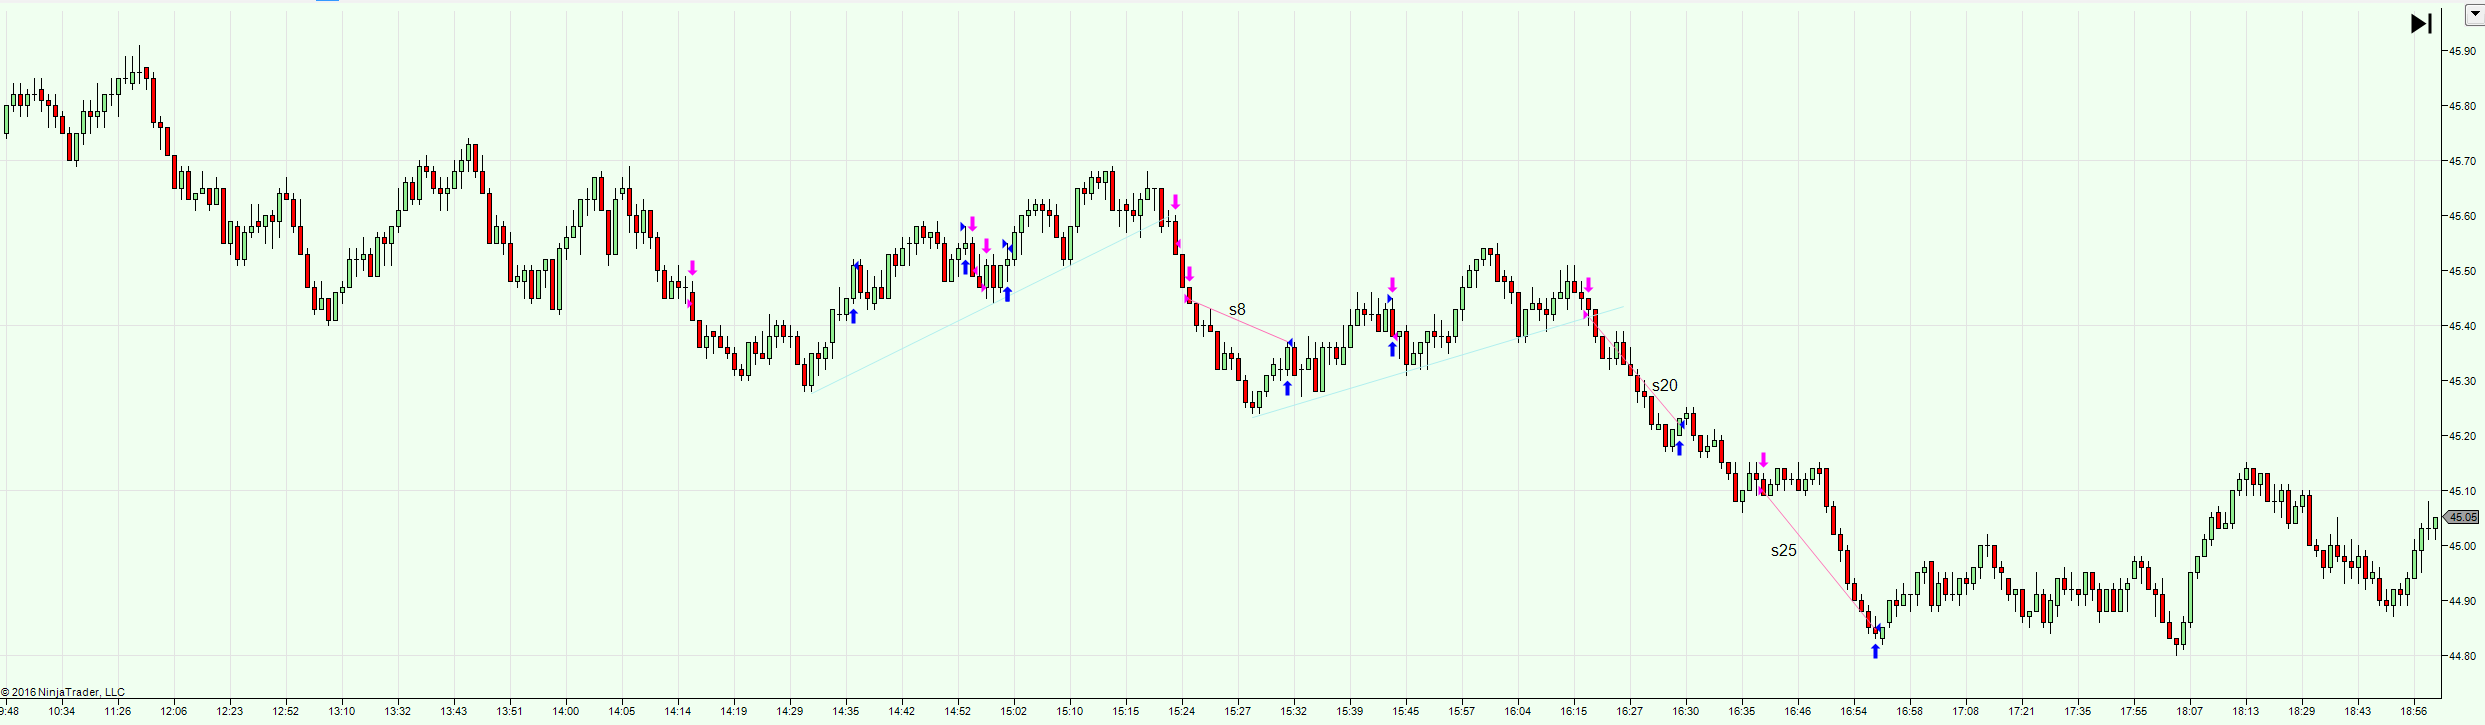Click the 44.90 price axis label

point(2463,601)
